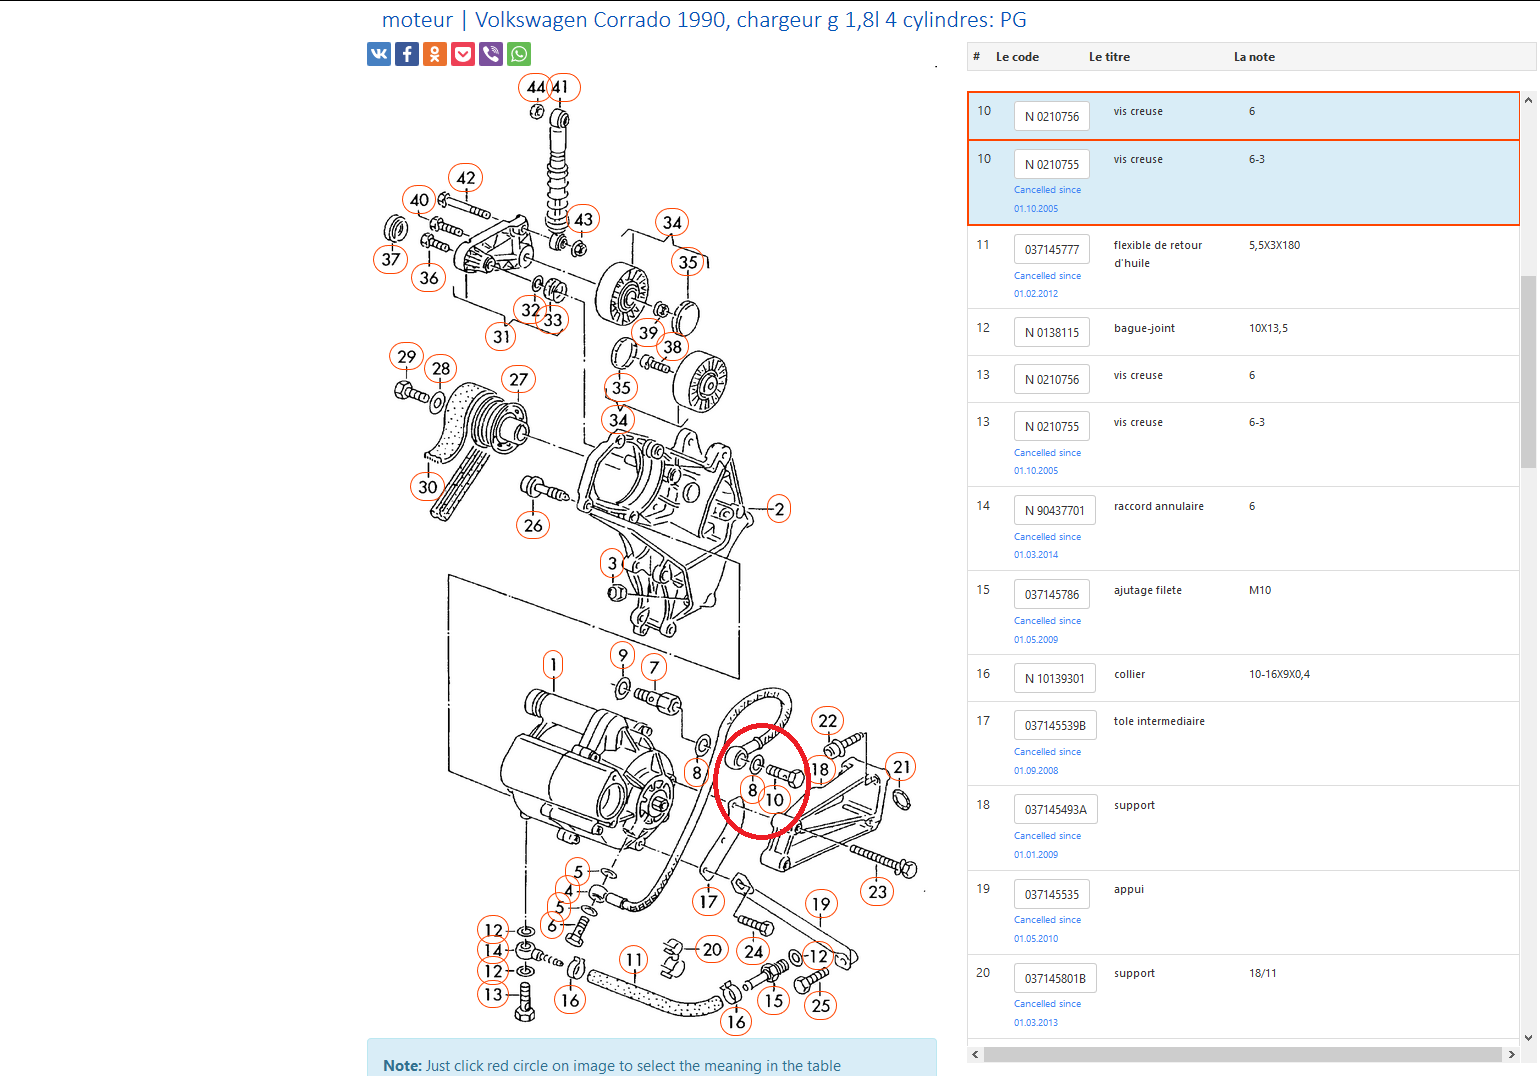
Task: Select diagram callout circle 36
Action: (x=429, y=278)
